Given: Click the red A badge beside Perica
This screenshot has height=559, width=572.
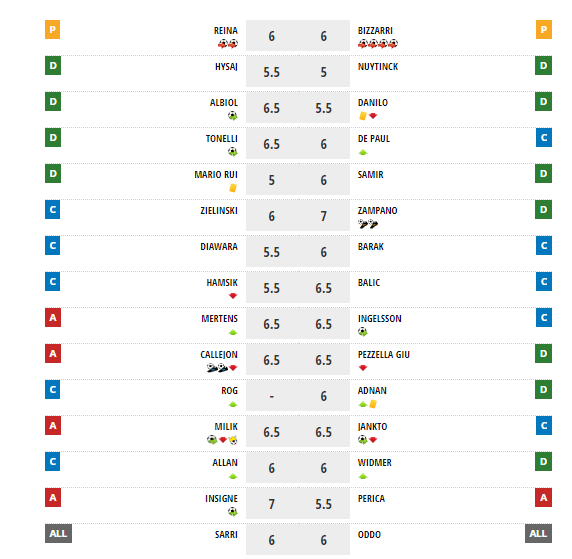Looking at the screenshot, I should pyautogui.click(x=544, y=498).
